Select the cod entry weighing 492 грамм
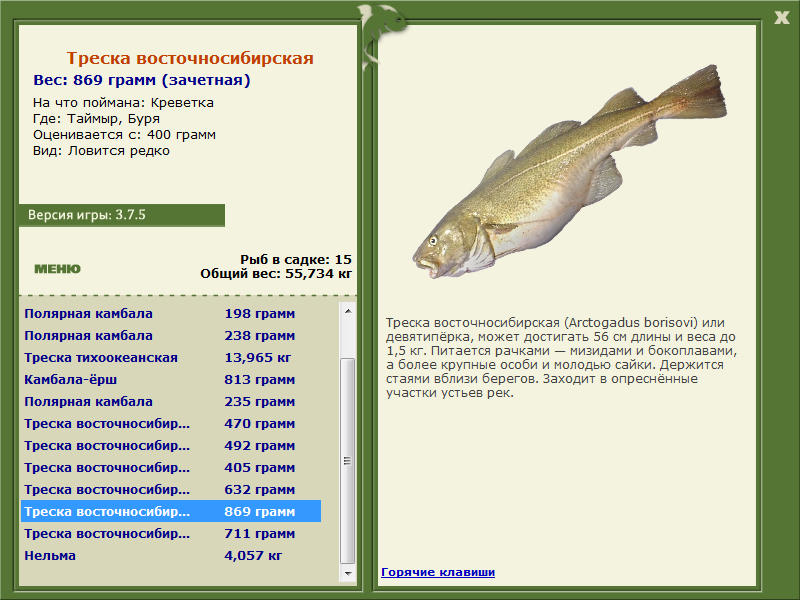The width and height of the screenshot is (800, 600). coord(170,446)
